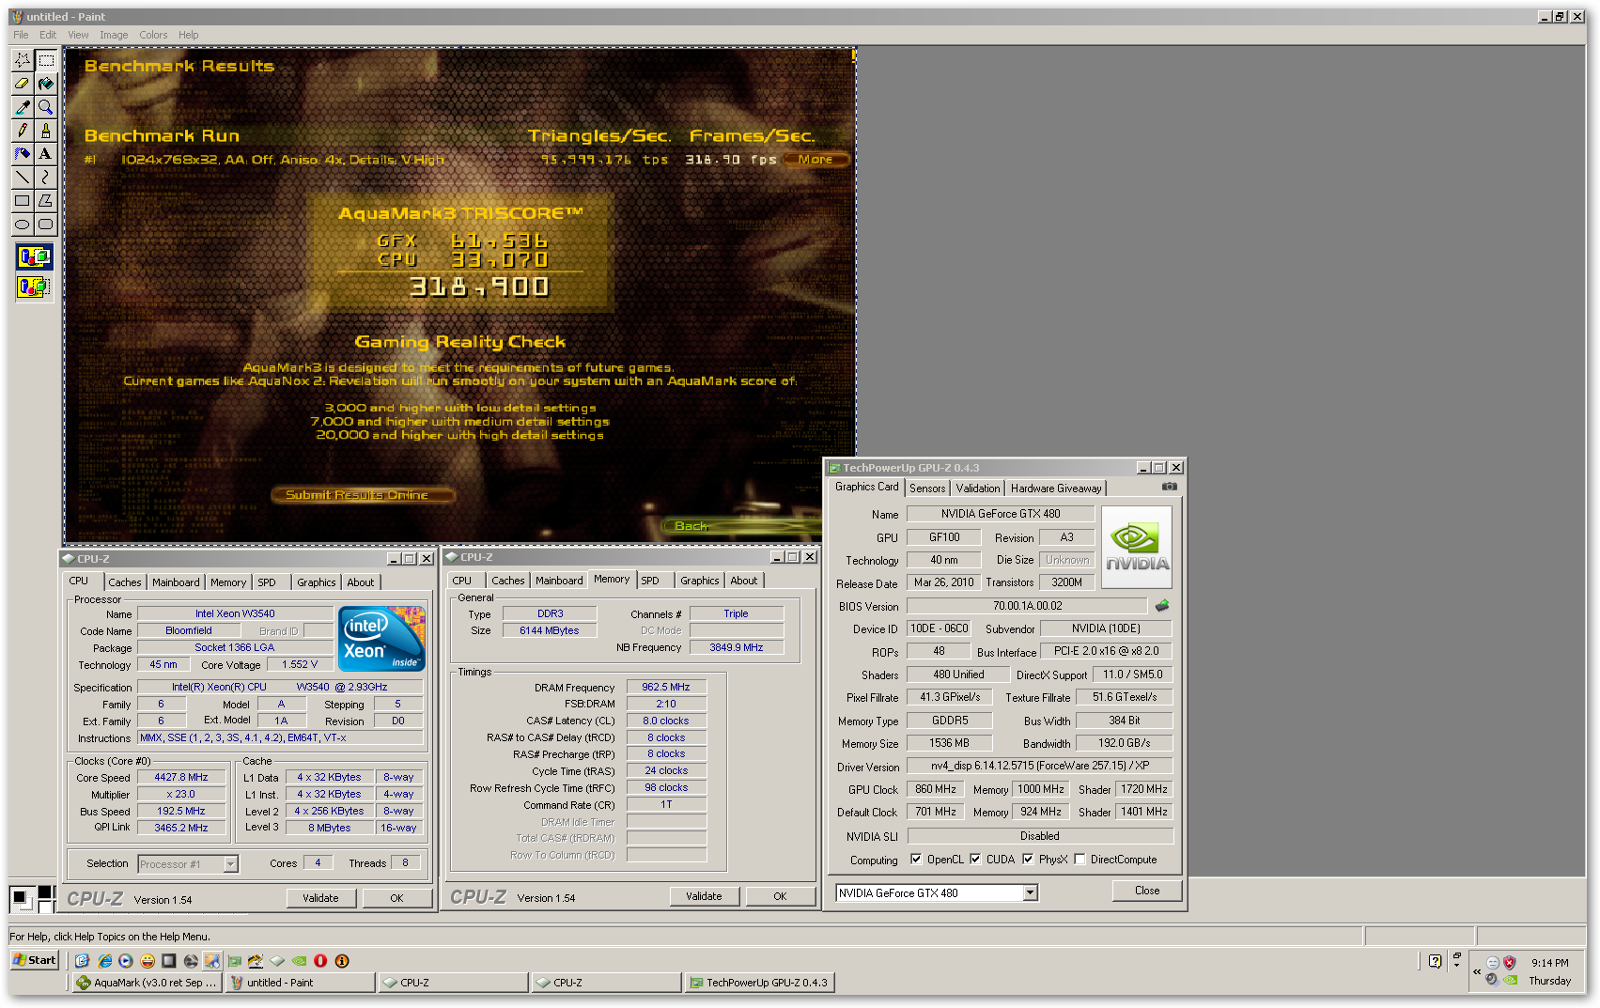Screen dimensions: 1600x1008
Task: Open Processor #1 selection dropdown in CPU-Z
Action: click(231, 864)
